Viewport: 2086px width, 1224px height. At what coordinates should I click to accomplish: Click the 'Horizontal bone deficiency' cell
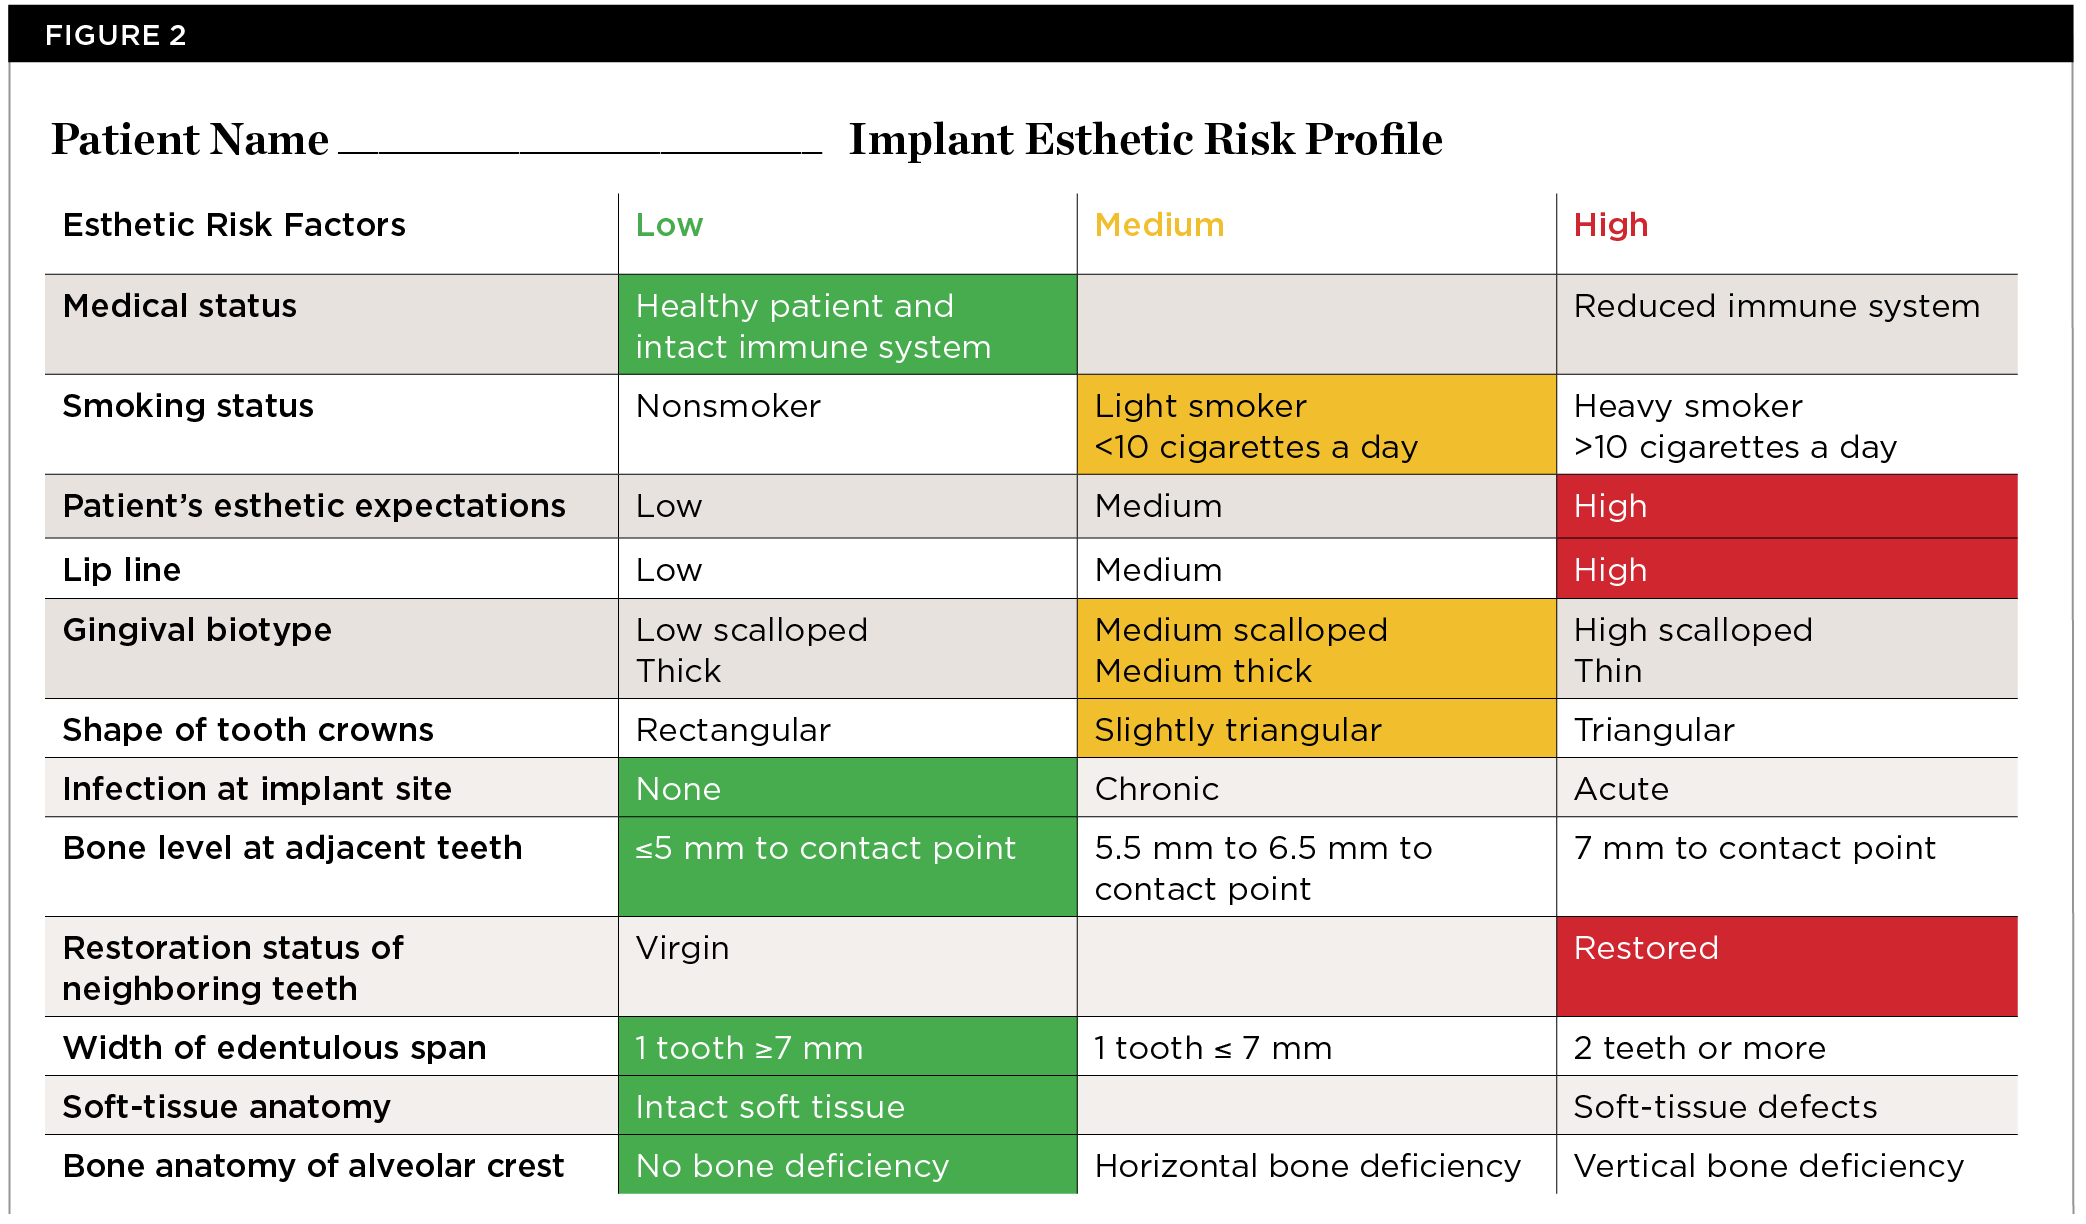click(x=1307, y=1166)
